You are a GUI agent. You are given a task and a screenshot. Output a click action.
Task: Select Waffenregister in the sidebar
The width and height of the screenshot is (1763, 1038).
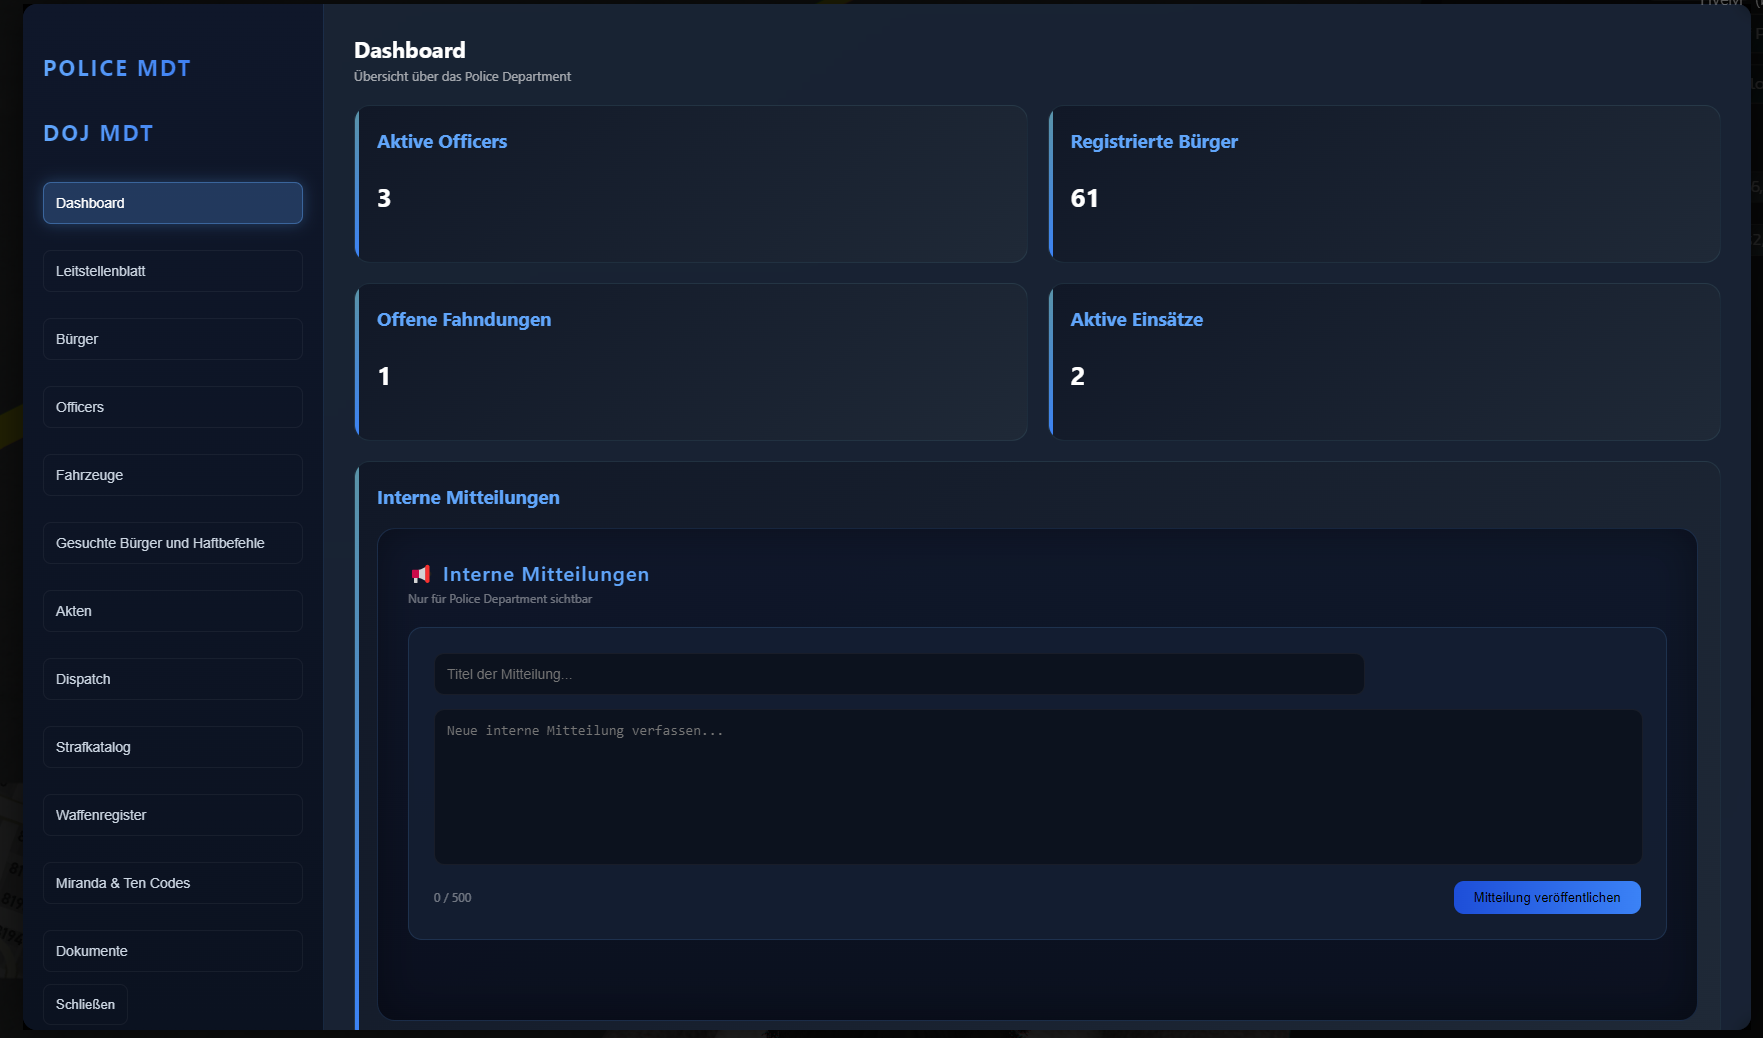[172, 815]
